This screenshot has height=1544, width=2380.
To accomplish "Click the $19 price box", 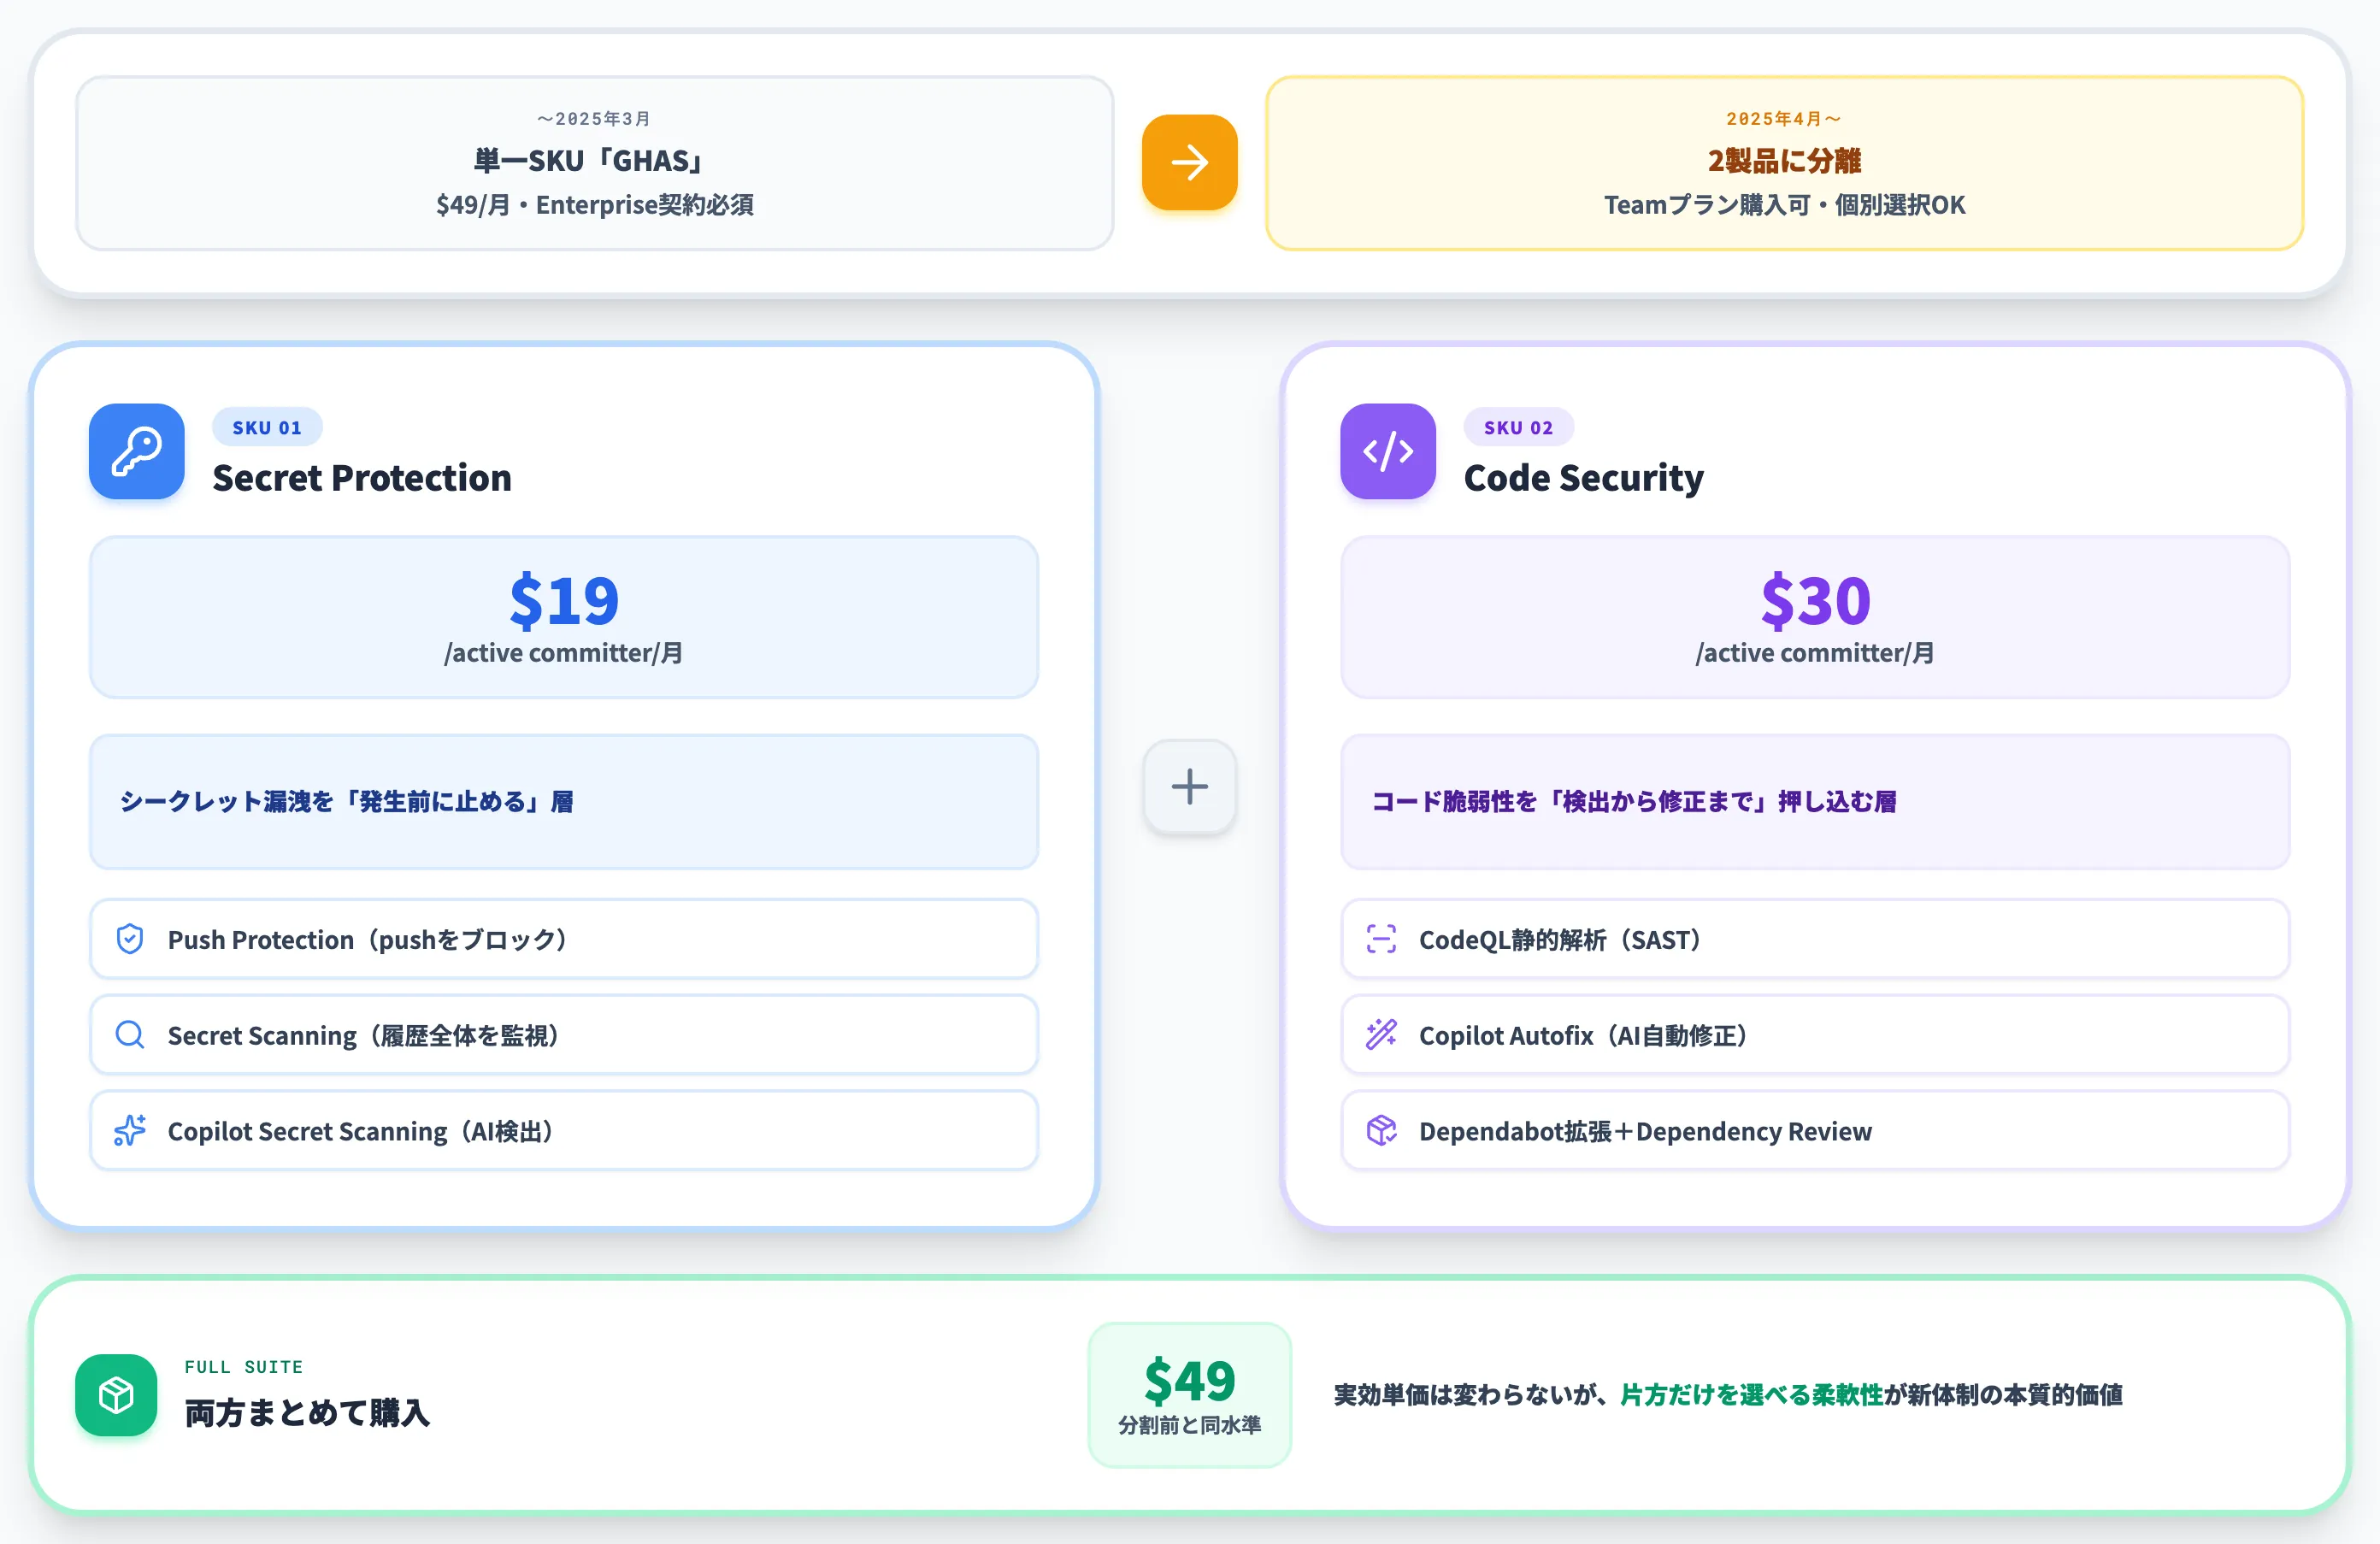I will 564,617.
